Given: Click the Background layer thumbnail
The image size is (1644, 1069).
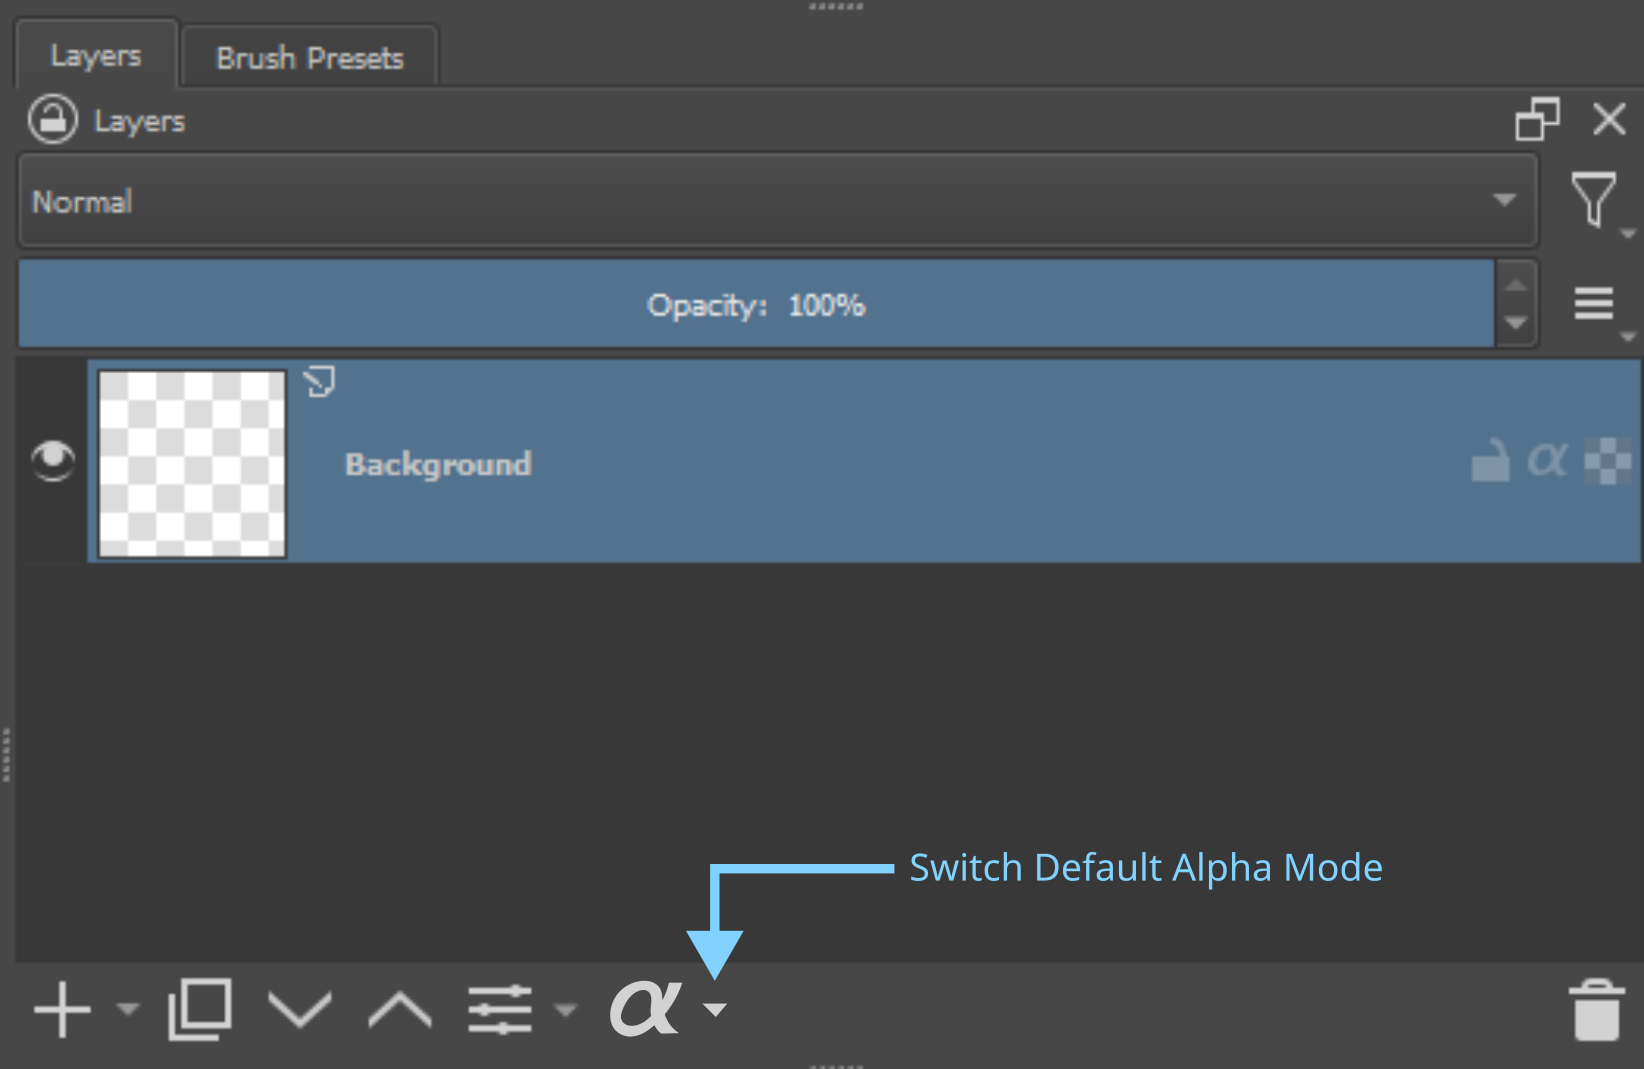Looking at the screenshot, I should click(192, 464).
